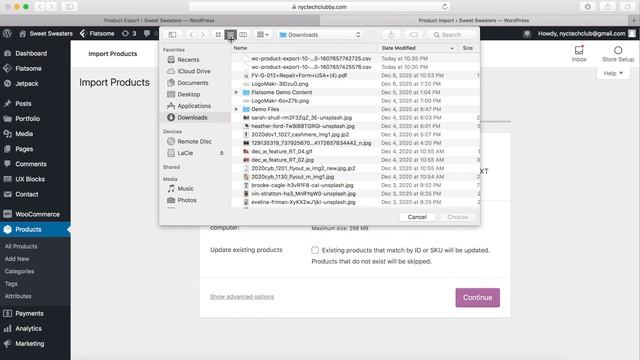Expand the Help dropdown tab

613,73
